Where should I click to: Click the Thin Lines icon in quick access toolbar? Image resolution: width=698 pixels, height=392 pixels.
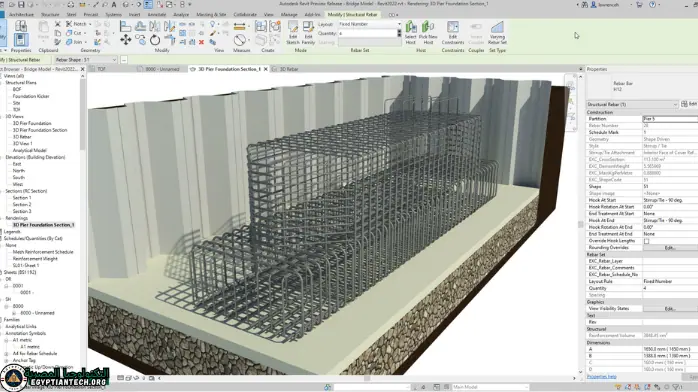[148, 4]
